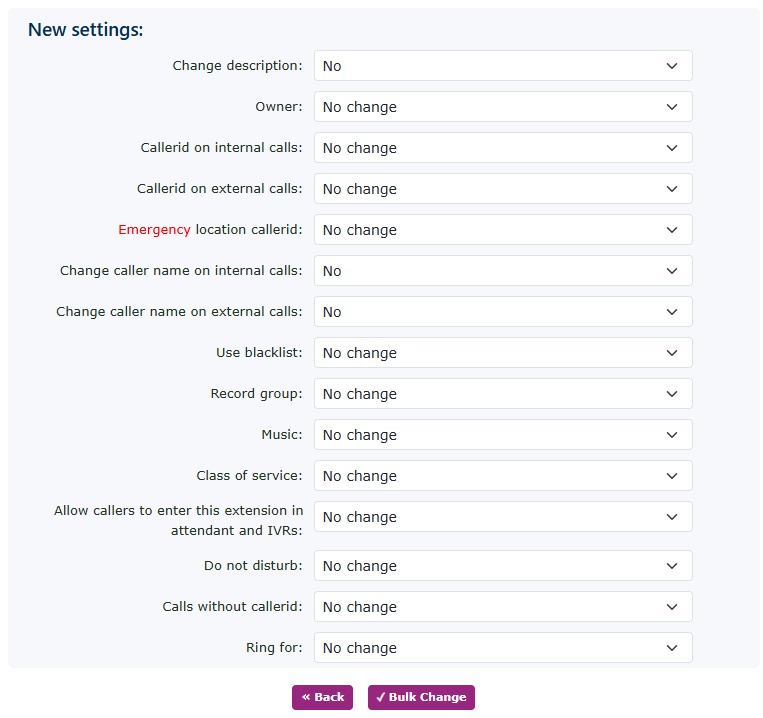The width and height of the screenshot is (763, 718).
Task: Expand Emergency location callerid dropdown
Action: 502,230
